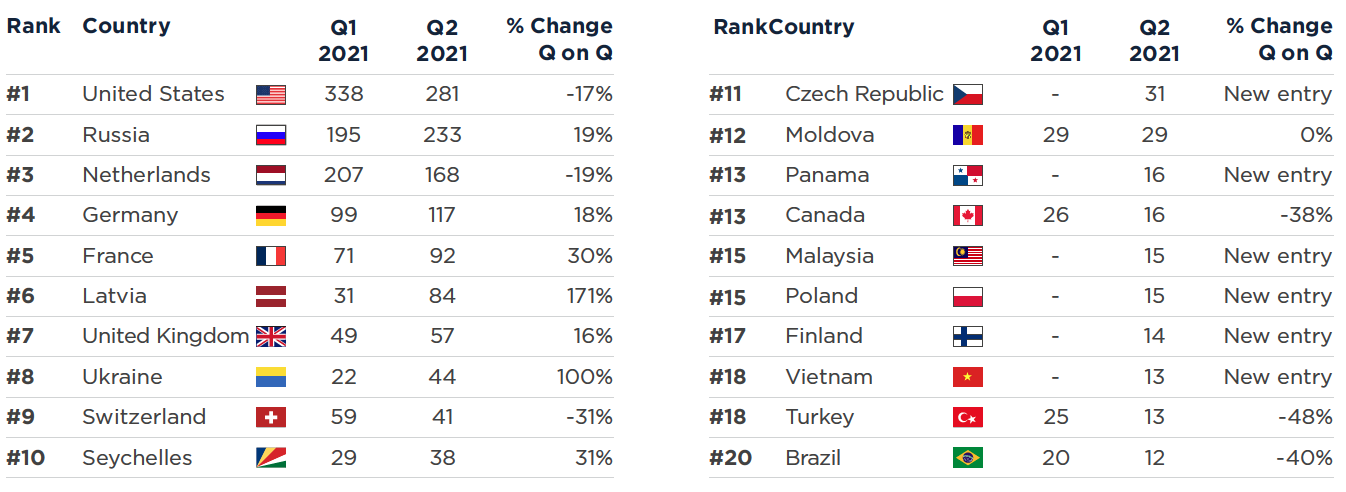The width and height of the screenshot is (1346, 492).
Task: Click the right table Q2 2021 header
Action: click(x=1154, y=40)
